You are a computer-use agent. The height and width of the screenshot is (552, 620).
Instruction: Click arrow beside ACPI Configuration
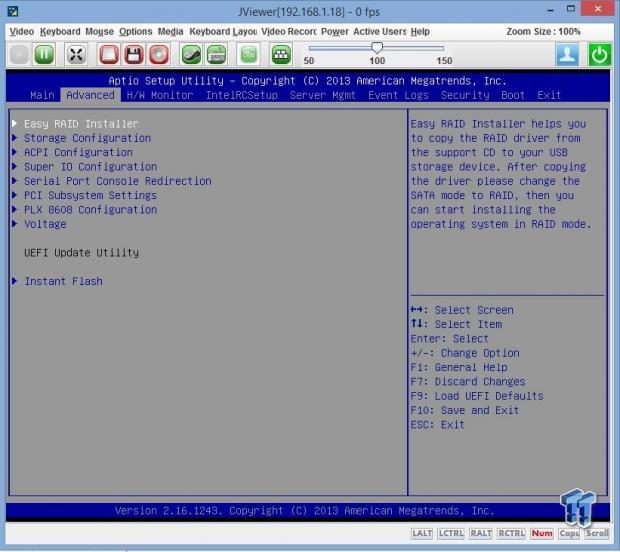[x=15, y=152]
